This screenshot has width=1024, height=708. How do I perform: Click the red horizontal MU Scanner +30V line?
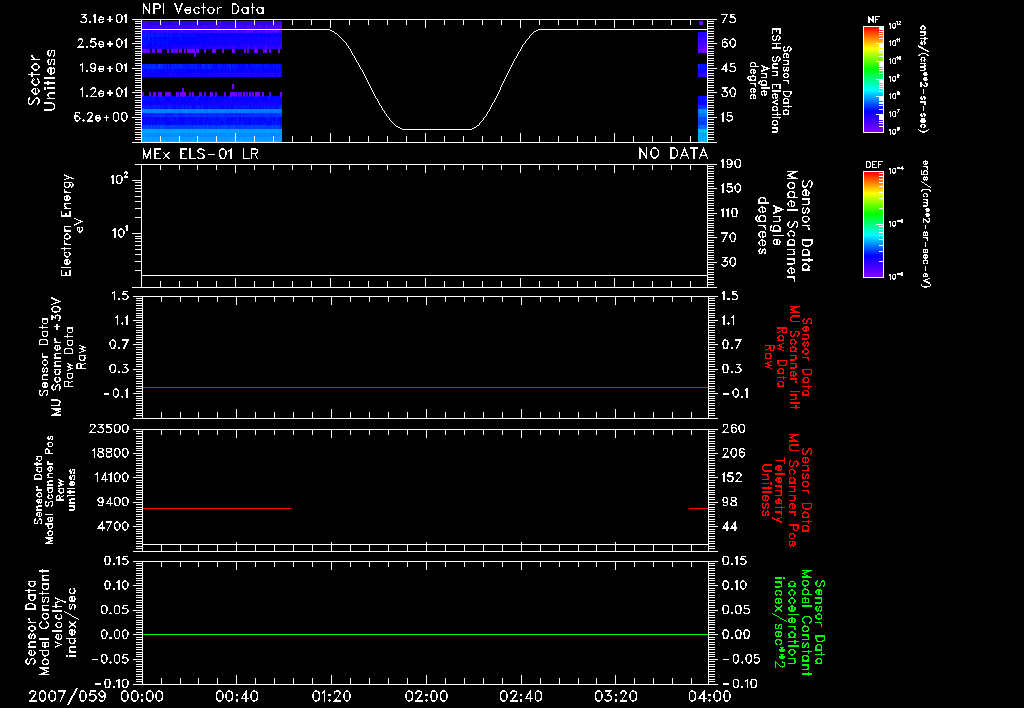[425, 387]
